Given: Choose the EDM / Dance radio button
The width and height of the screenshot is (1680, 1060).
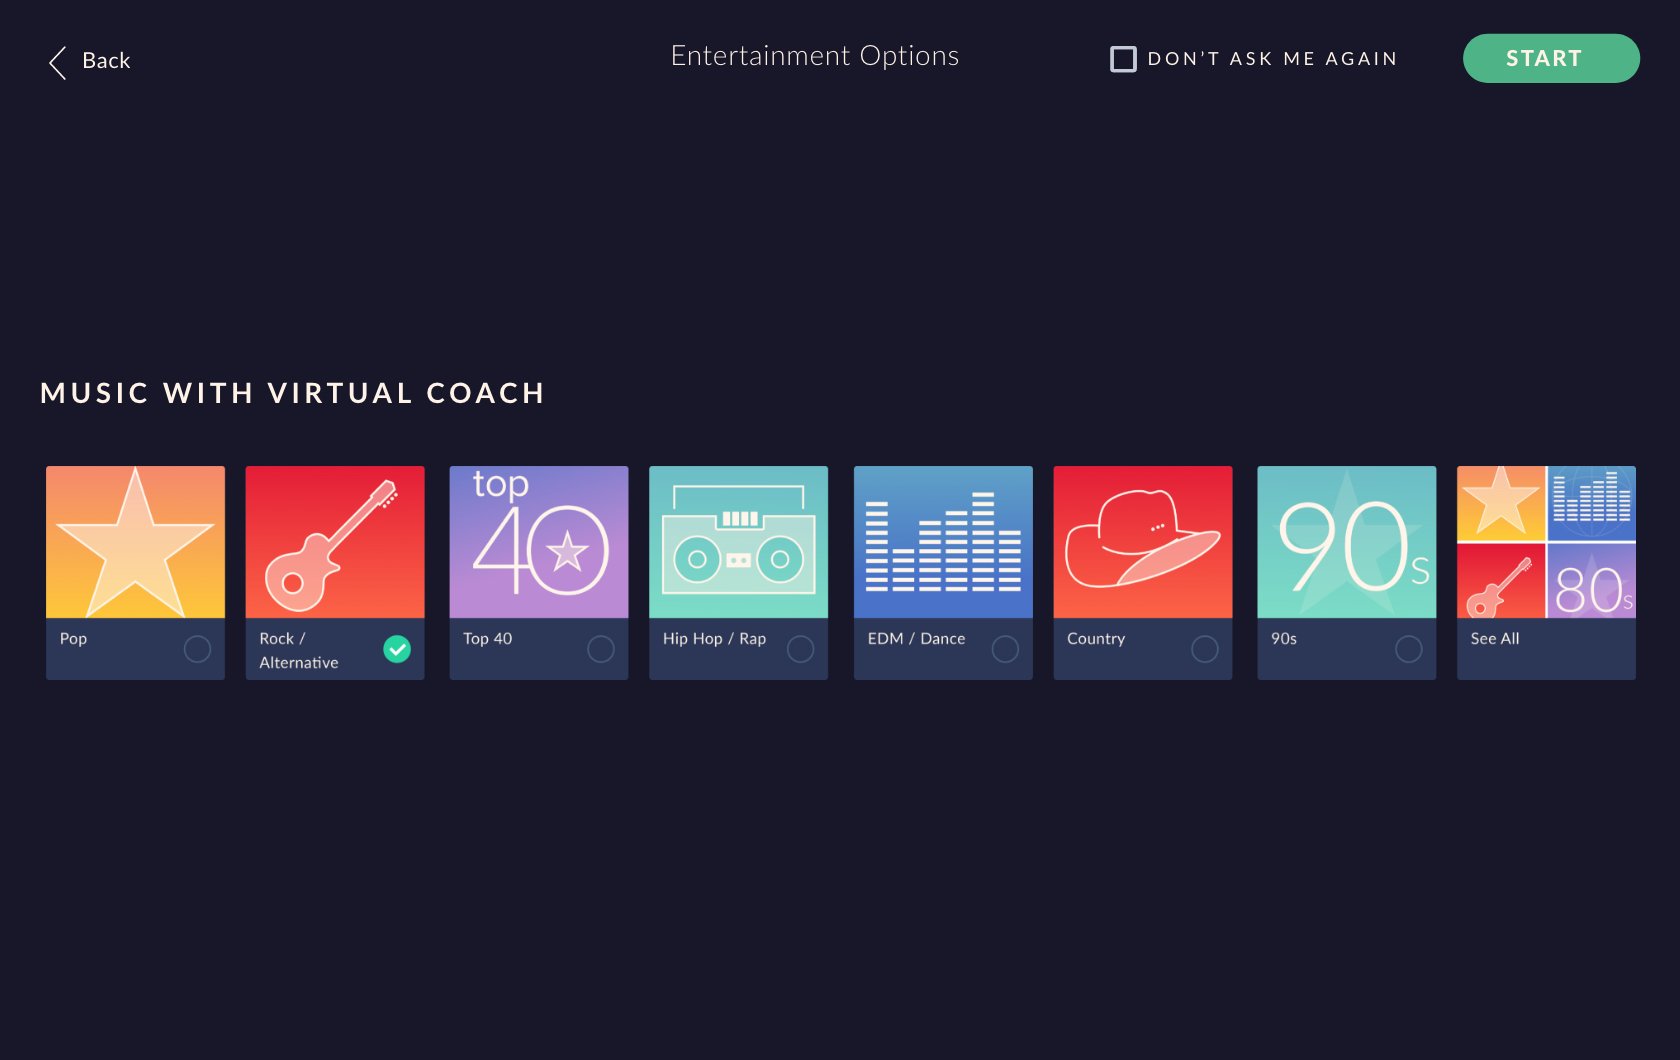Looking at the screenshot, I should tap(1005, 649).
